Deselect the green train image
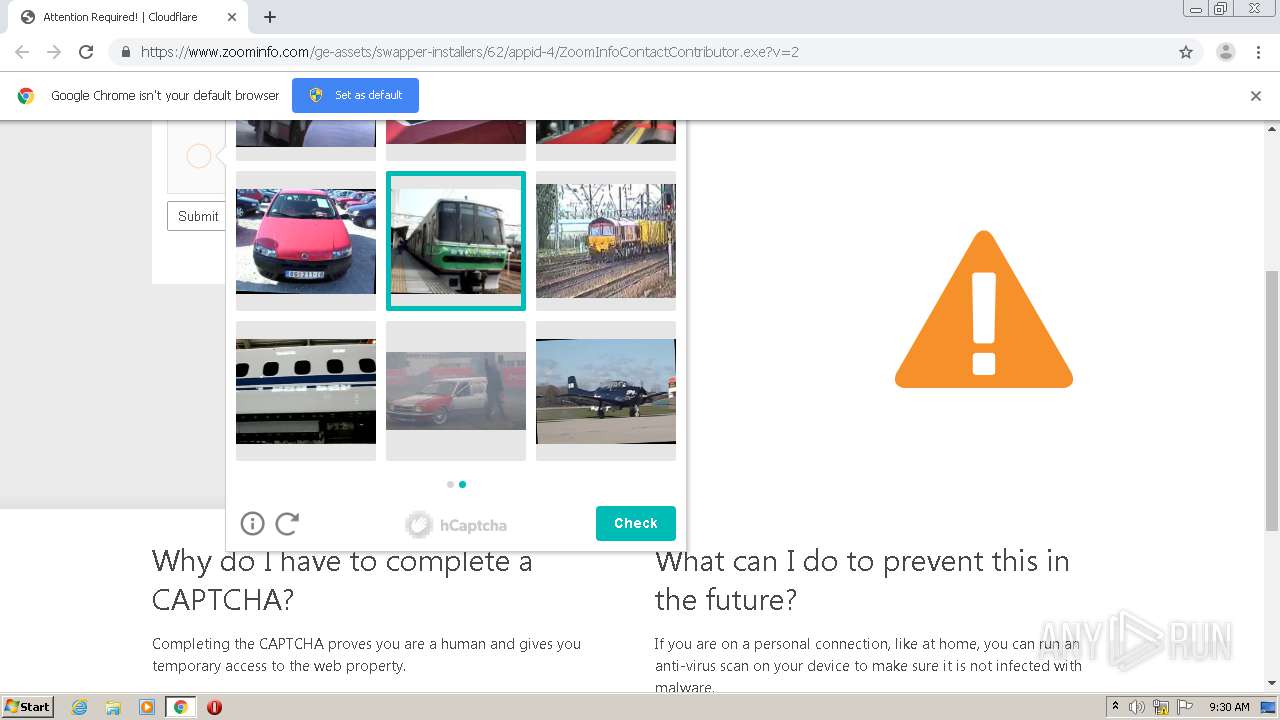The image size is (1280, 720). point(456,241)
